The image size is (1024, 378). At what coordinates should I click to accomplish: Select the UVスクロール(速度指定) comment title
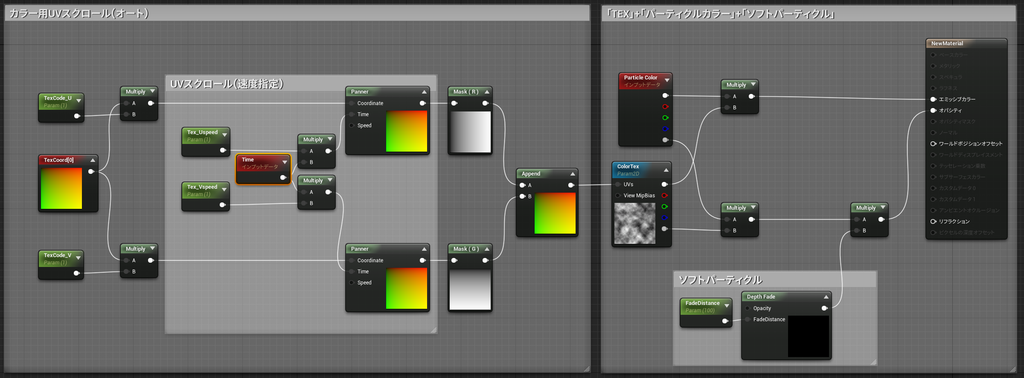click(x=227, y=84)
